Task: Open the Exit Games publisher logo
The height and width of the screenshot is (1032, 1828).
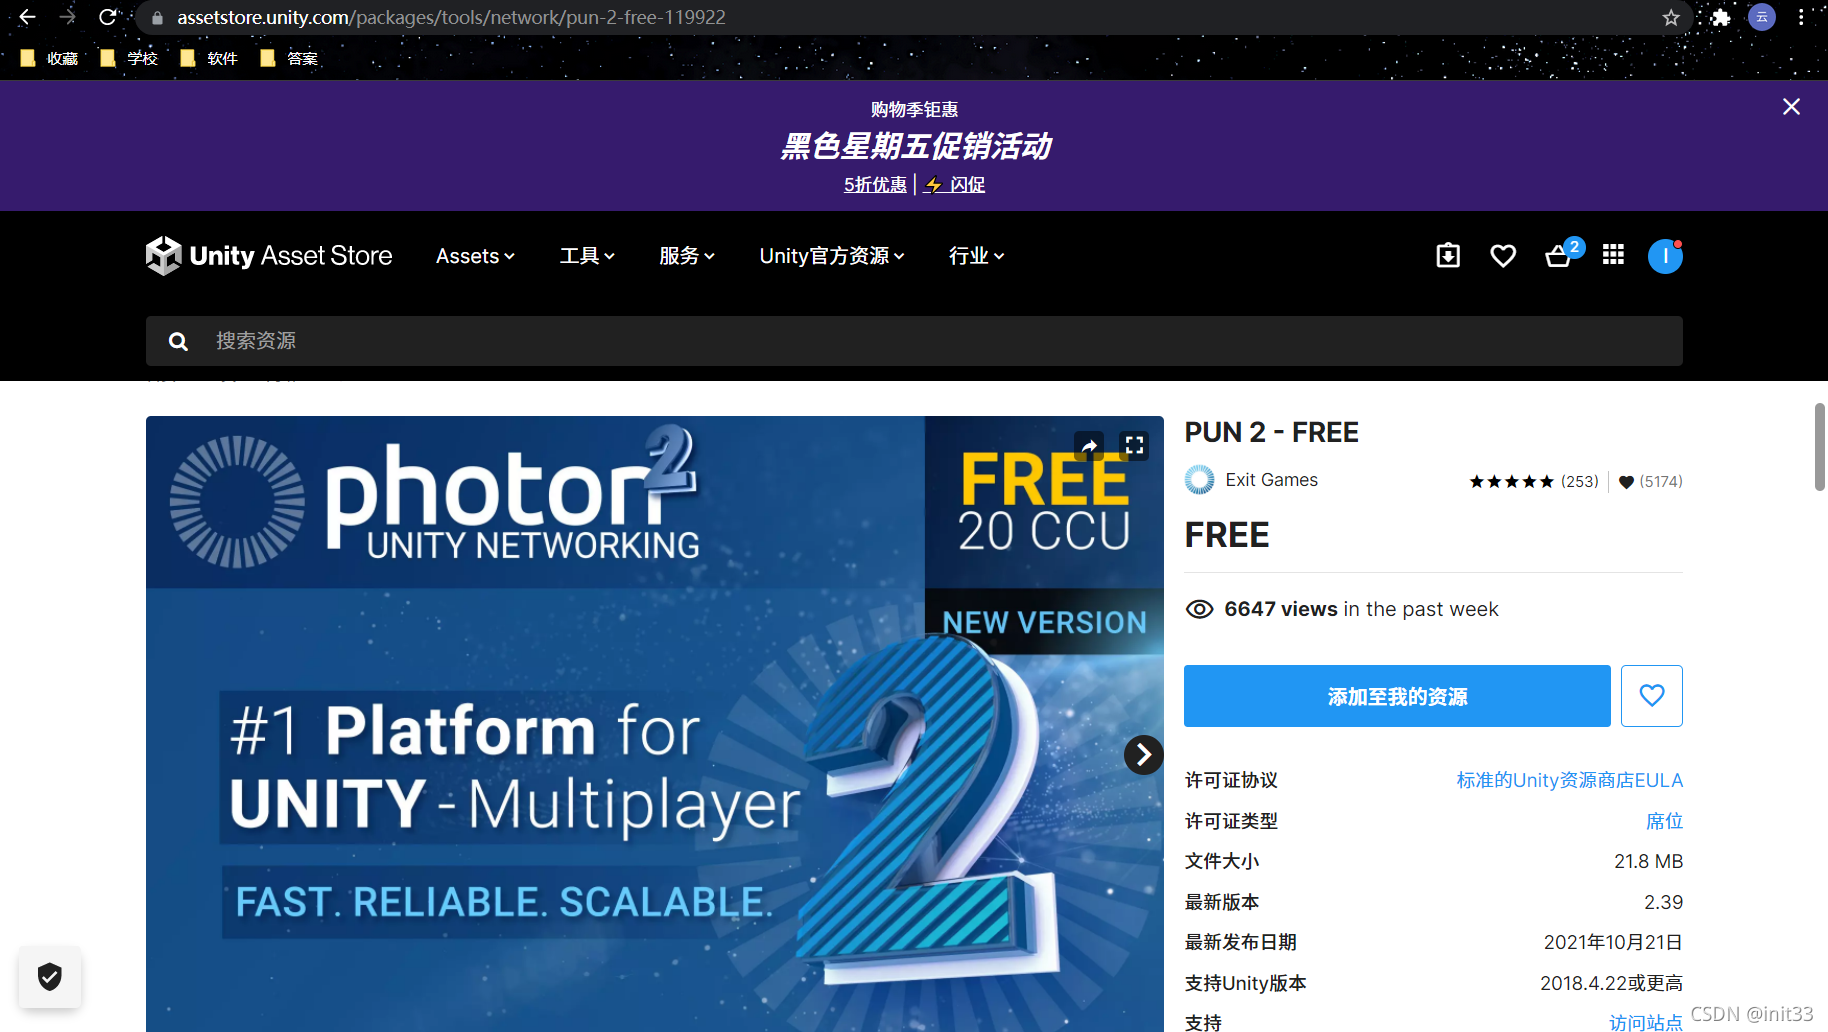Action: coord(1200,480)
